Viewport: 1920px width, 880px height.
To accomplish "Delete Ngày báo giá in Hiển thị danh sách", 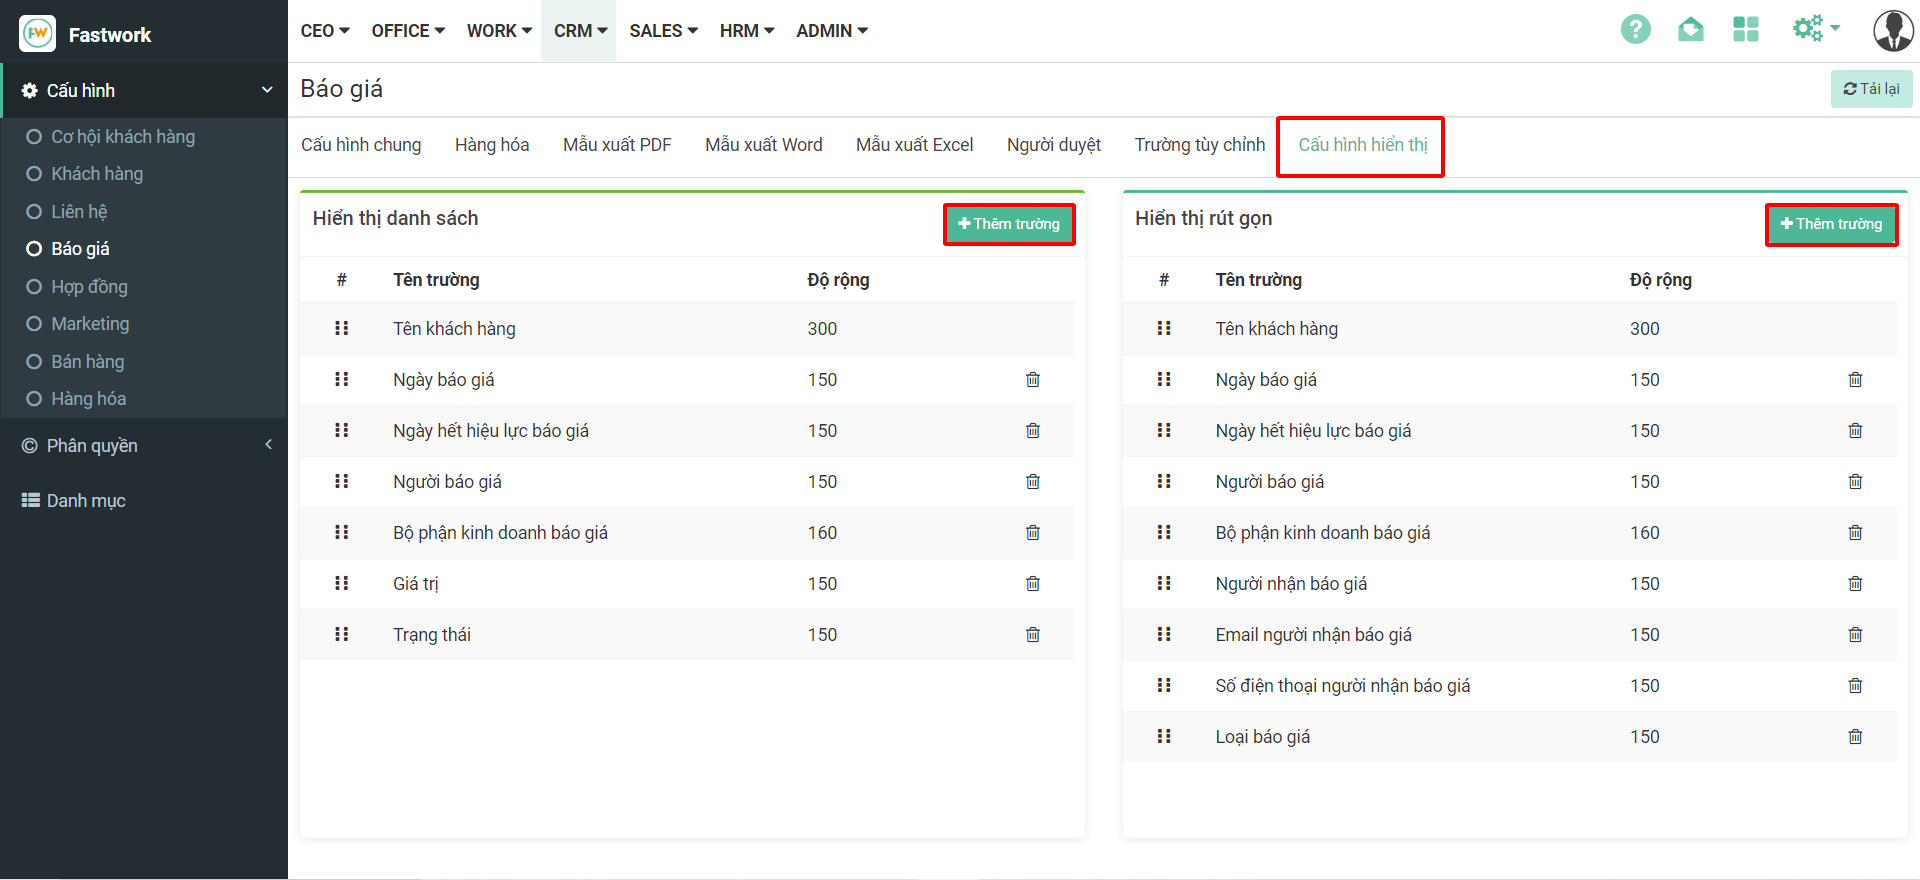I will [1032, 380].
